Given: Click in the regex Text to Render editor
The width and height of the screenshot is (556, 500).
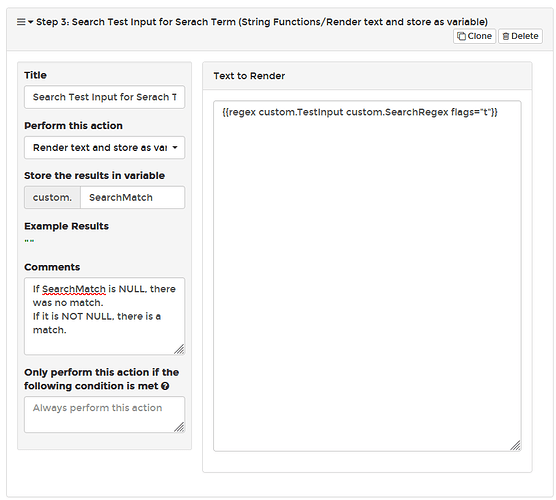Looking at the screenshot, I should click(x=367, y=276).
